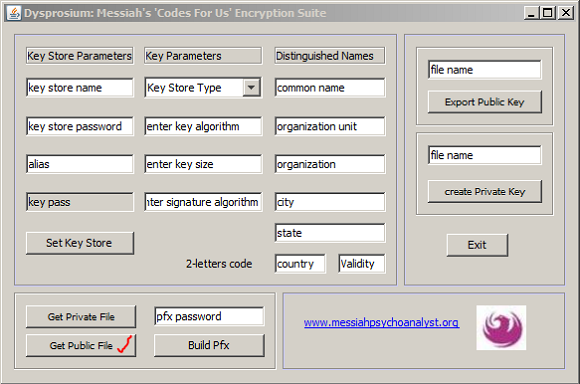Screen dimensions: 580x384
Task: Click the Java icon in the title bar
Action: (x=14, y=13)
